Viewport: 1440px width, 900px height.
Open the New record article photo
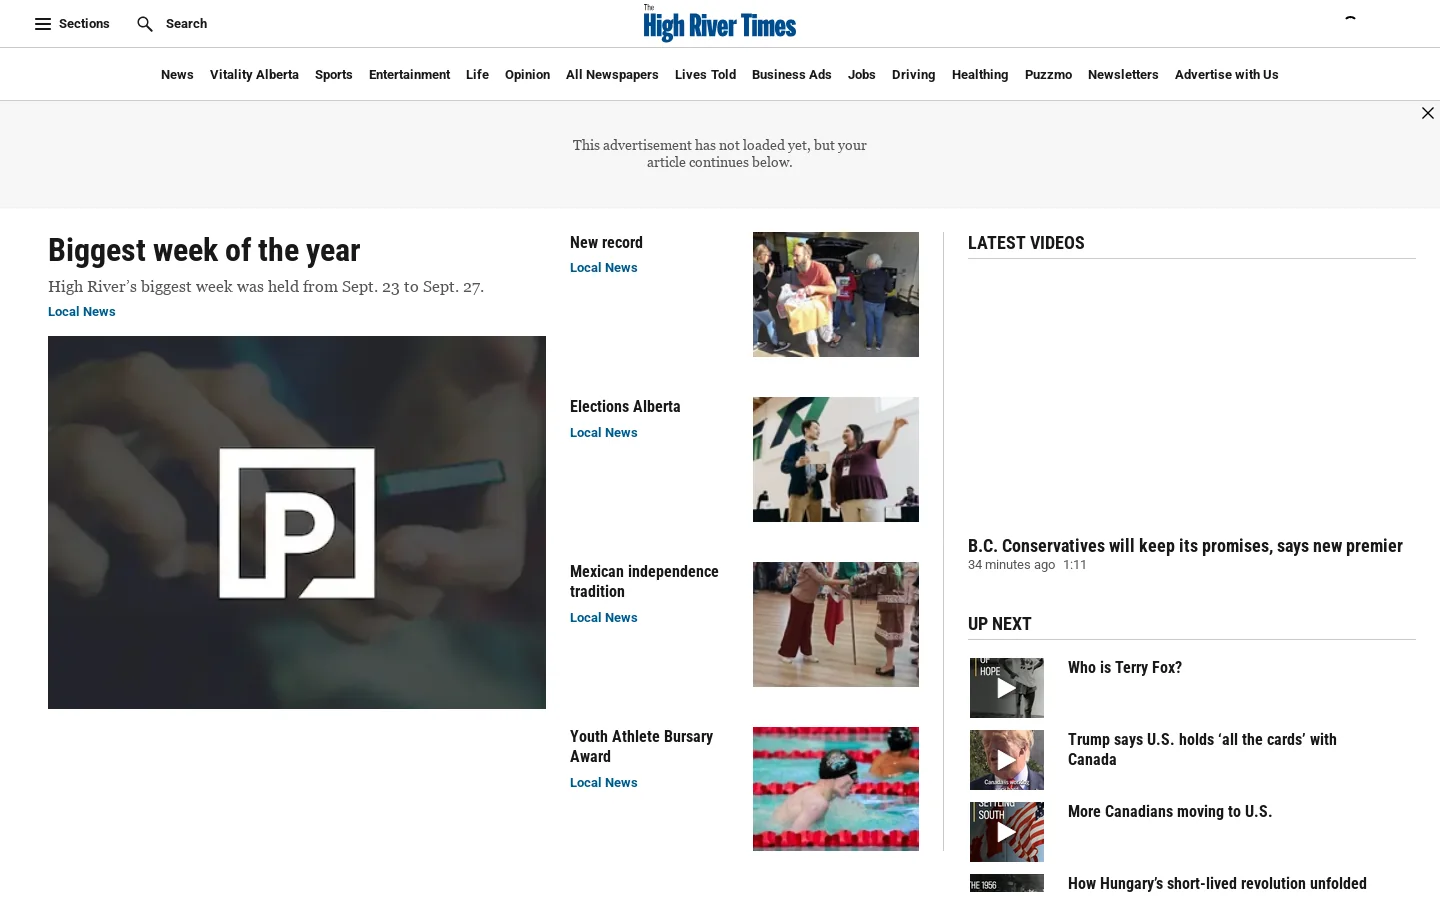point(836,294)
